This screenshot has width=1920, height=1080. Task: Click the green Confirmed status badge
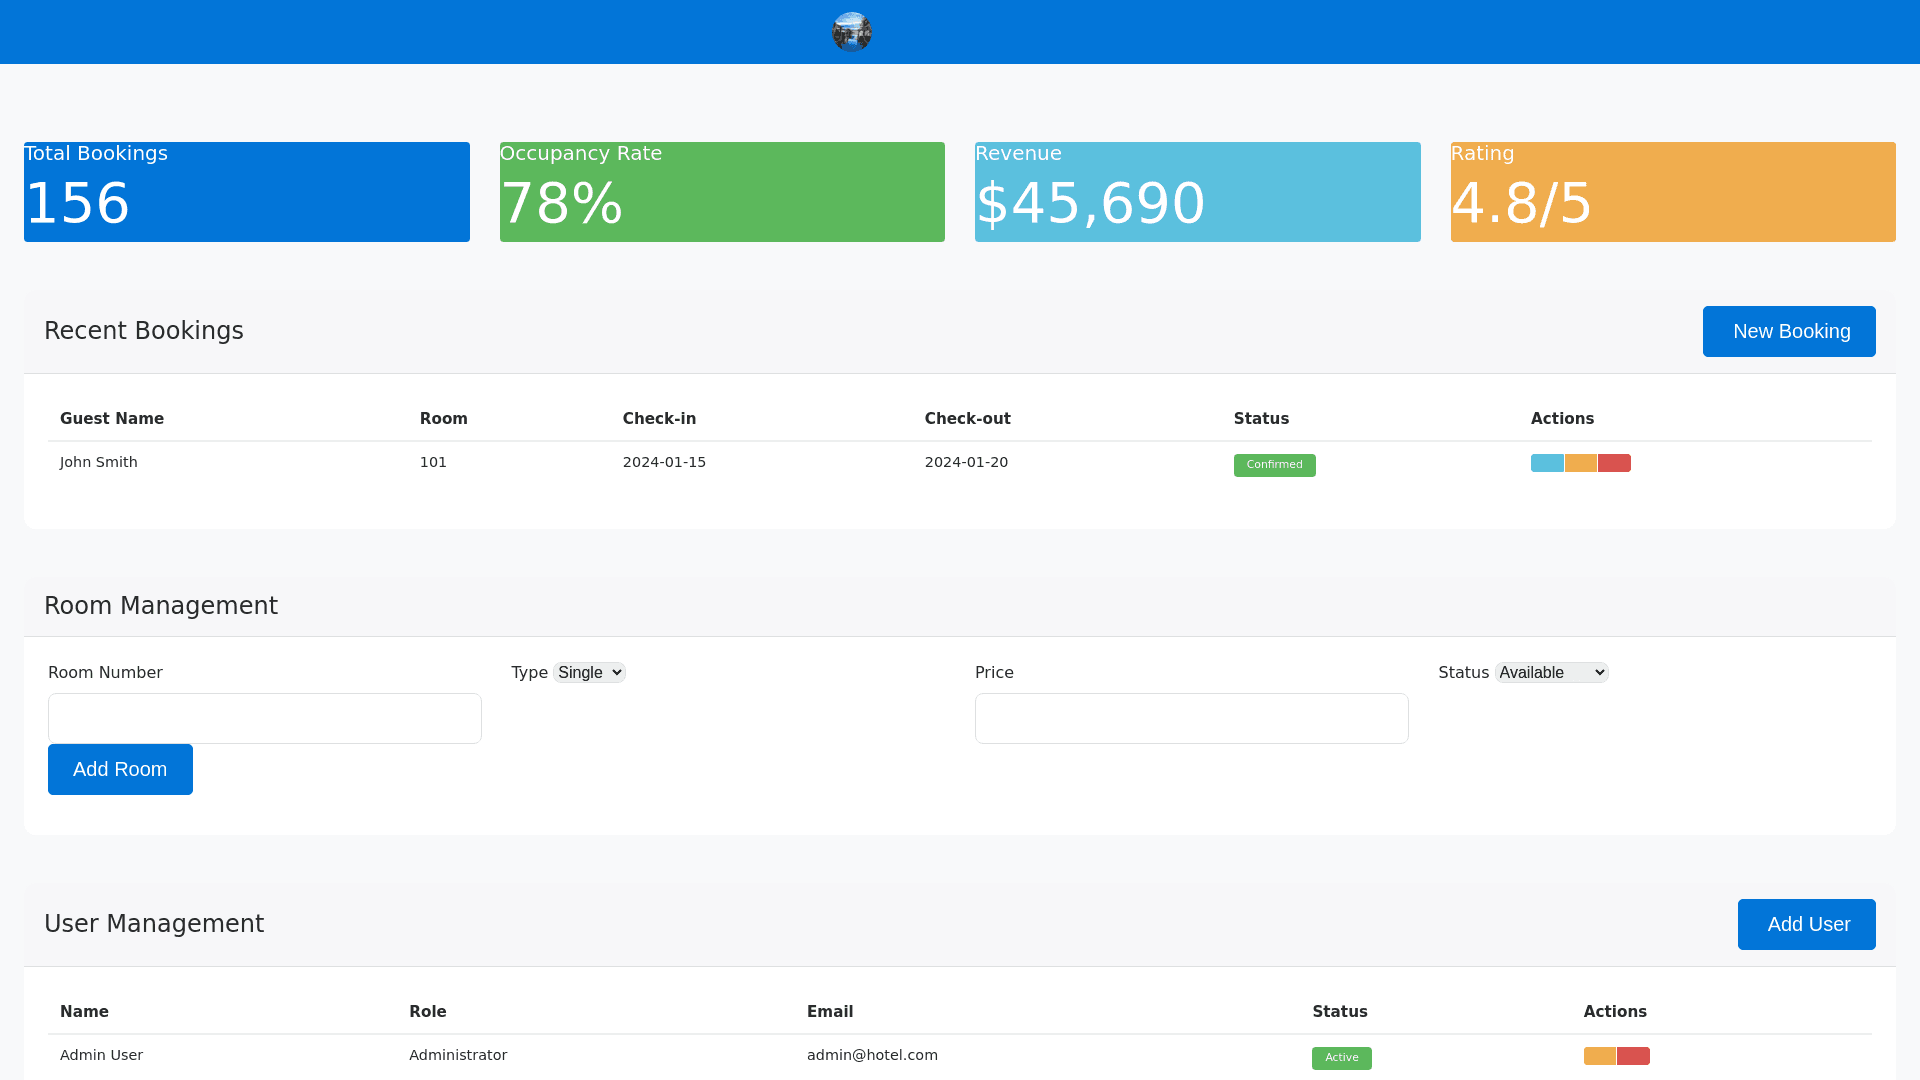(x=1274, y=465)
